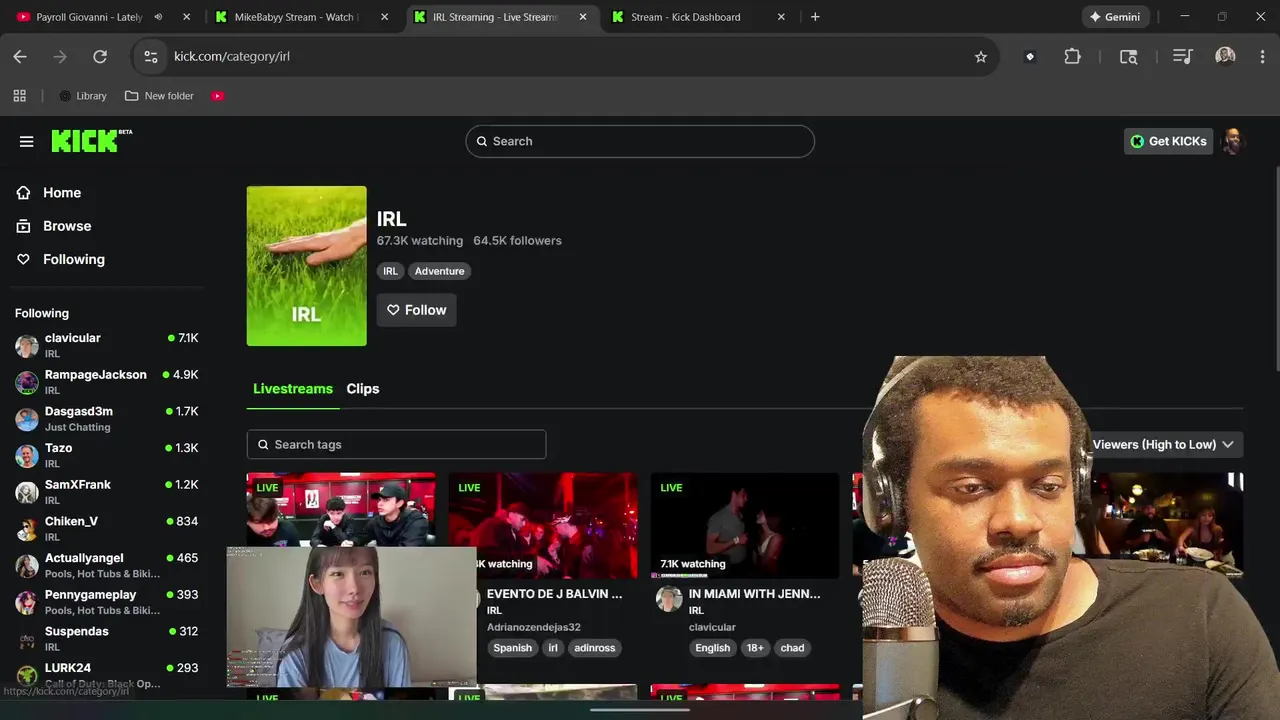1280x720 pixels.
Task: Select the English tag
Action: coord(713,648)
